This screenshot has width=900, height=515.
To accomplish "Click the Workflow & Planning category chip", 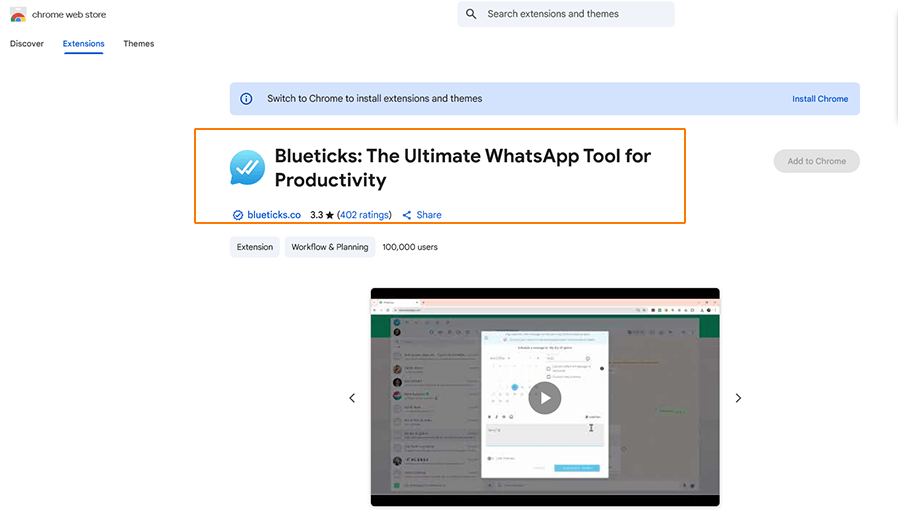I will pyautogui.click(x=330, y=247).
